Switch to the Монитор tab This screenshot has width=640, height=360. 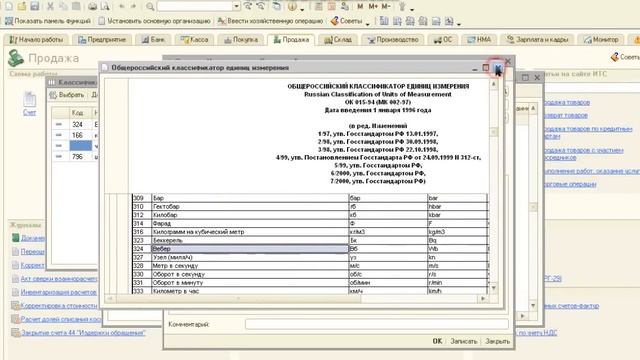pyautogui.click(x=601, y=40)
